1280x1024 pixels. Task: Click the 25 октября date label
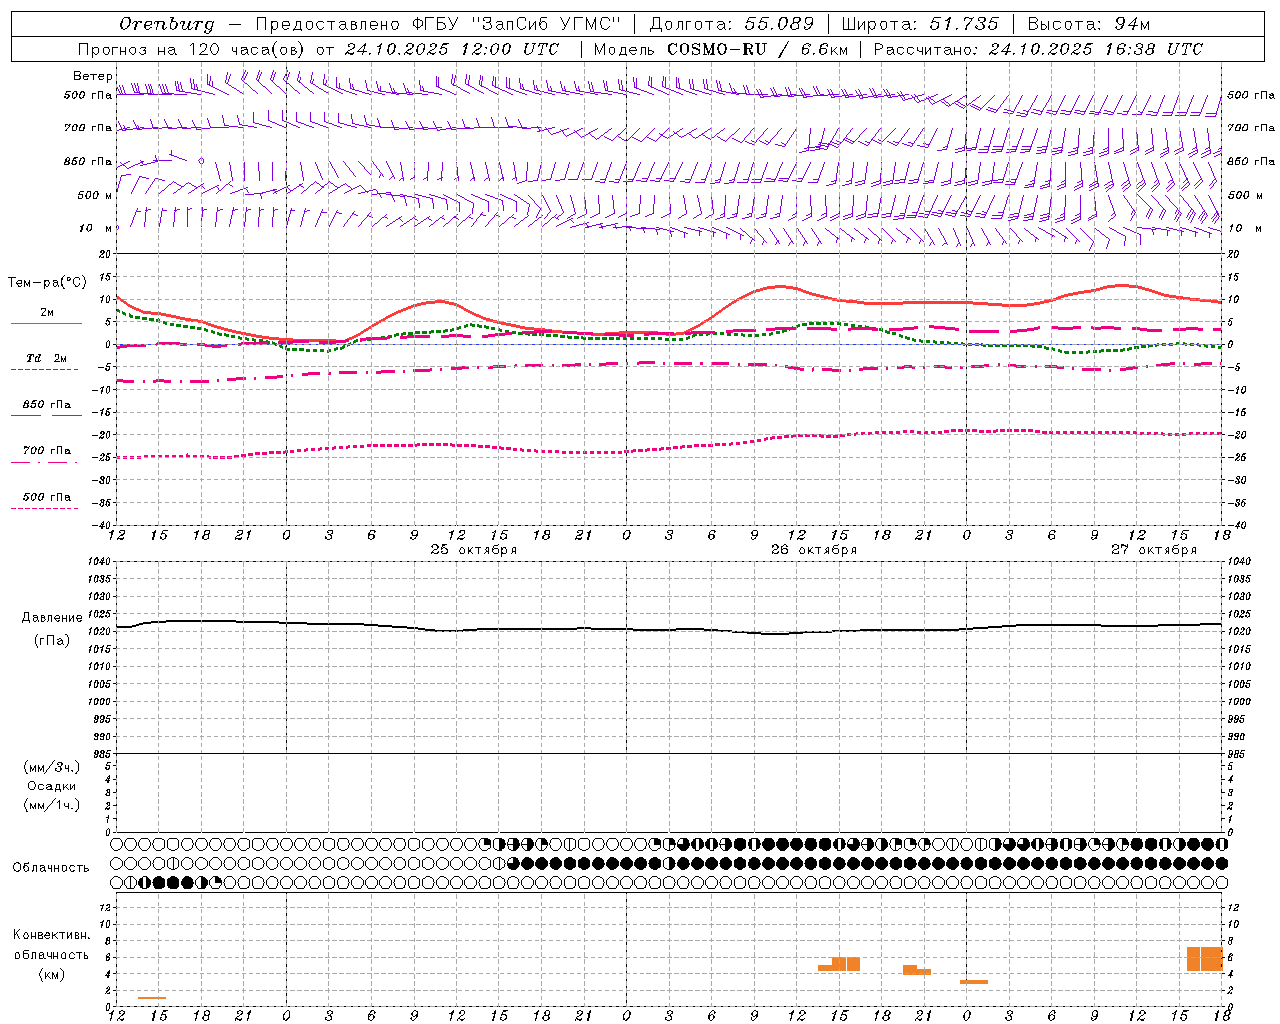pos(474,550)
